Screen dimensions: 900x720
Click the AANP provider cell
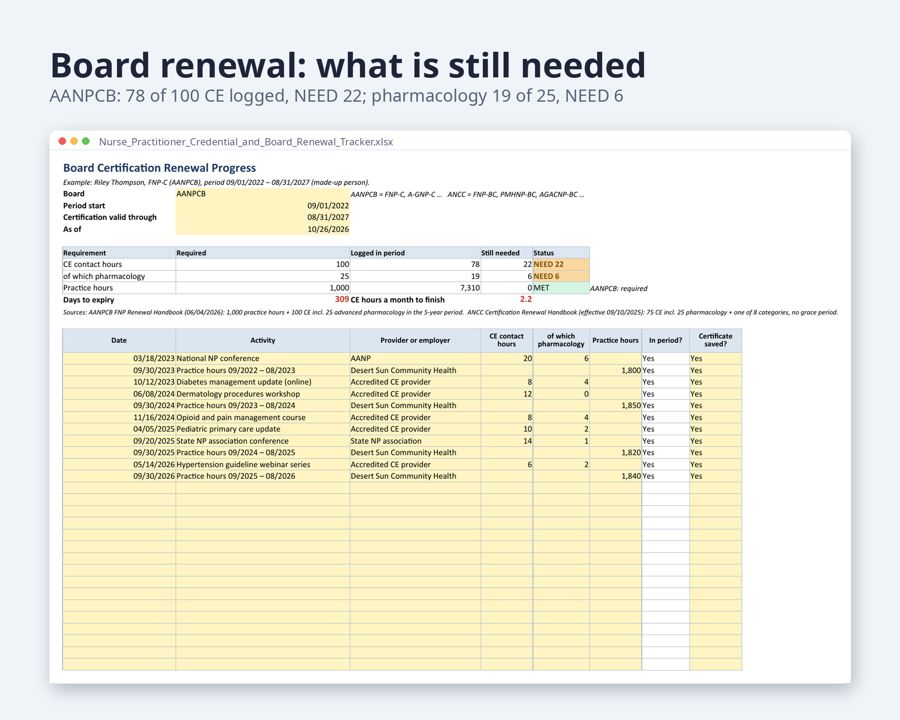click(415, 358)
